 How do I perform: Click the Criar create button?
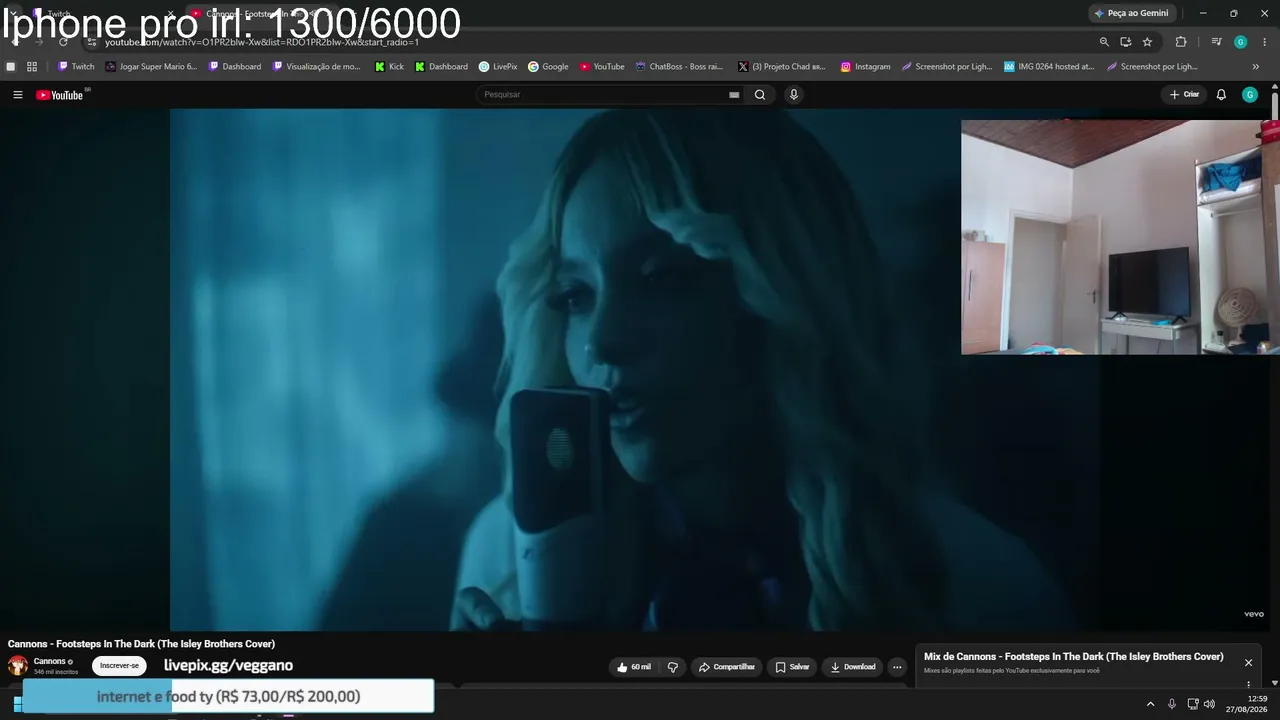1184,95
